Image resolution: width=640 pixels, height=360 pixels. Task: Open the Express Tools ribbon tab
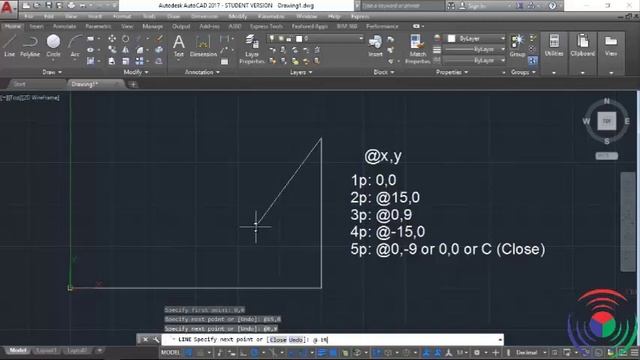pyautogui.click(x=266, y=26)
